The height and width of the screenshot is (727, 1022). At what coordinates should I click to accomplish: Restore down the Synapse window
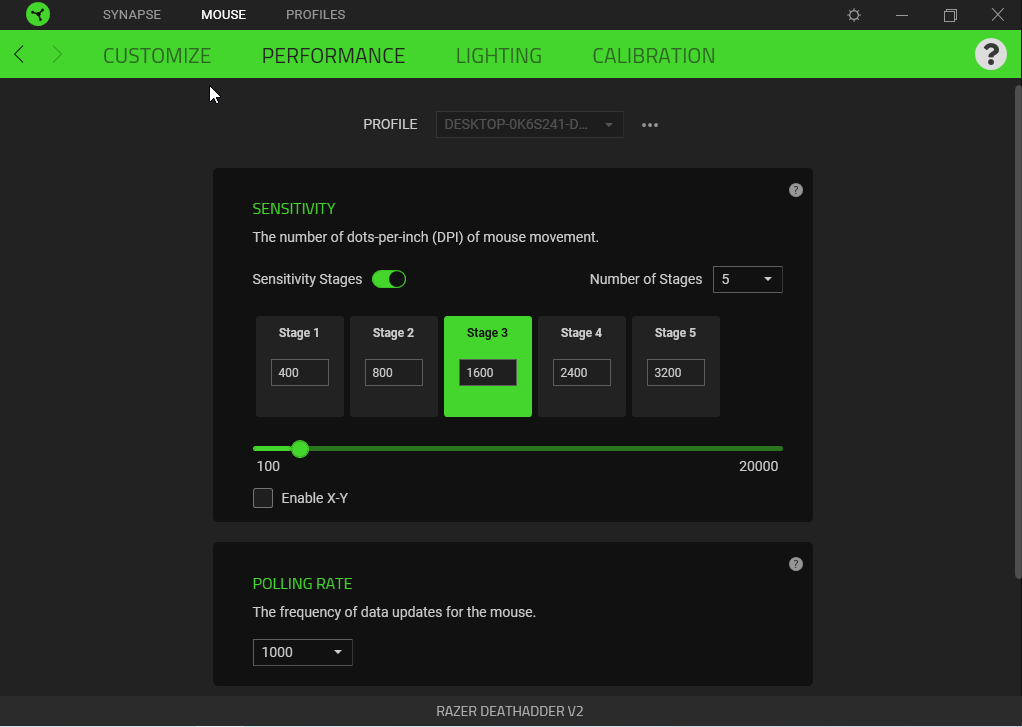click(x=950, y=15)
